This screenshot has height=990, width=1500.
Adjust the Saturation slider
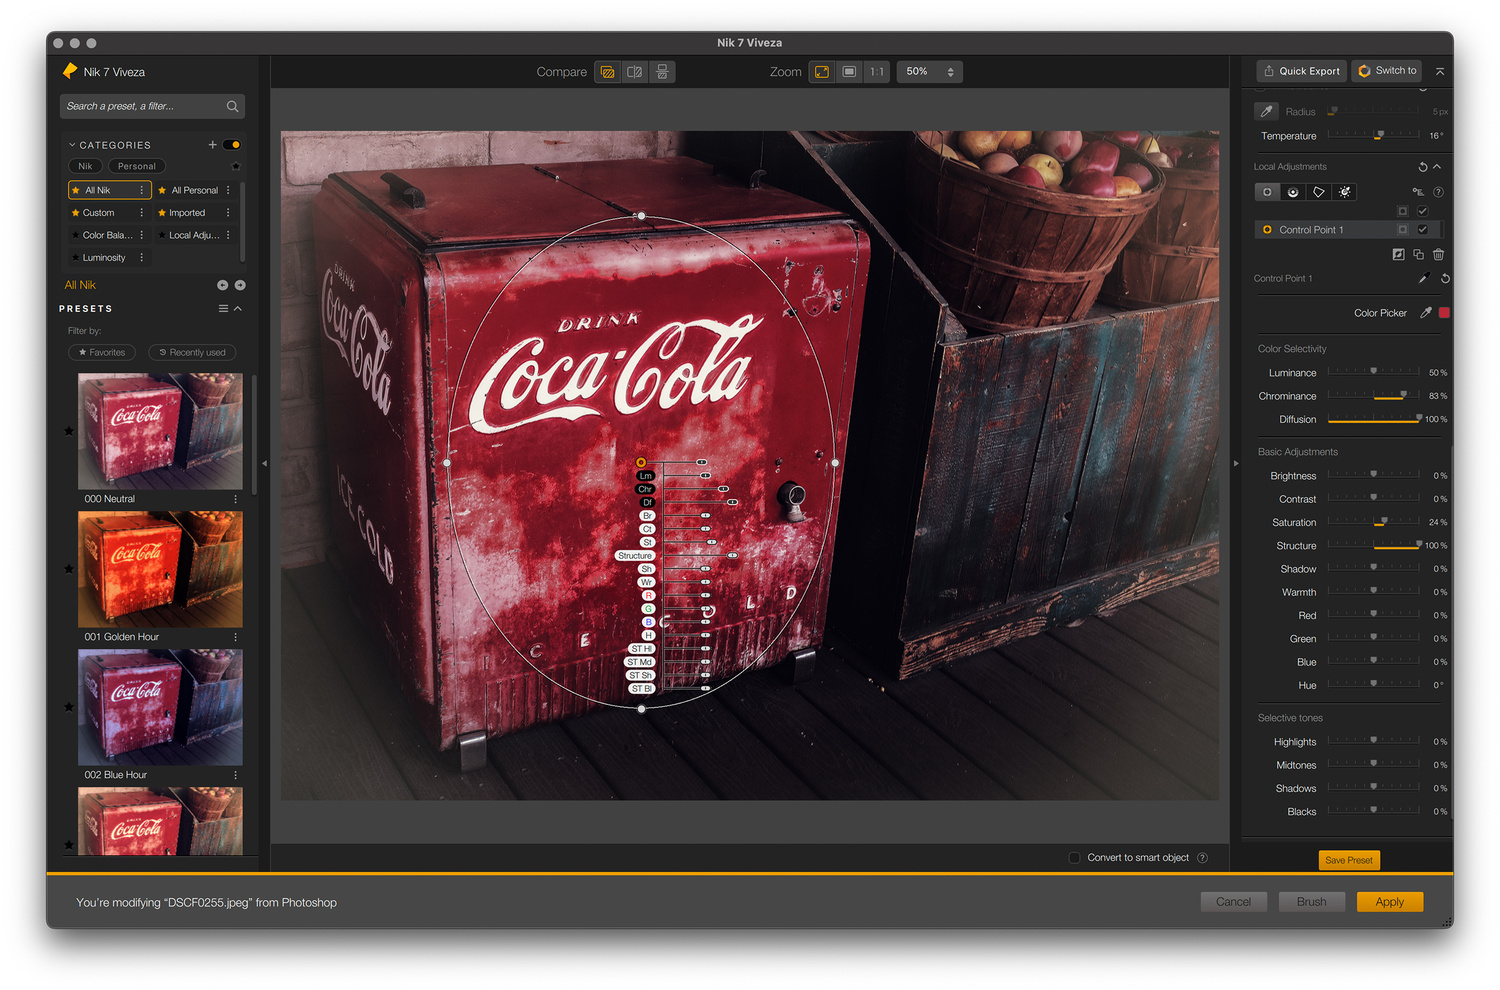point(1374,522)
